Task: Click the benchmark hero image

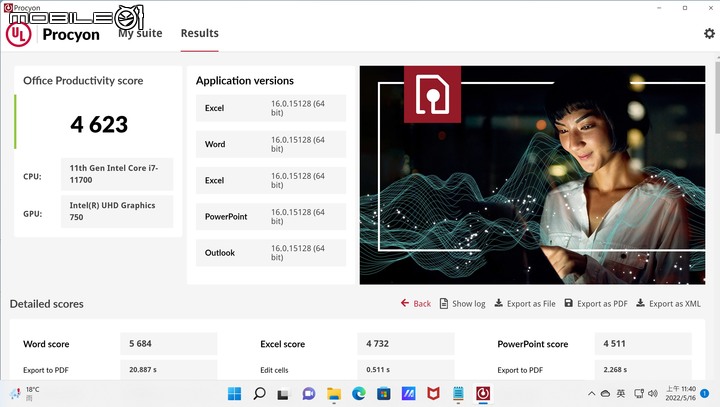Action: [532, 175]
